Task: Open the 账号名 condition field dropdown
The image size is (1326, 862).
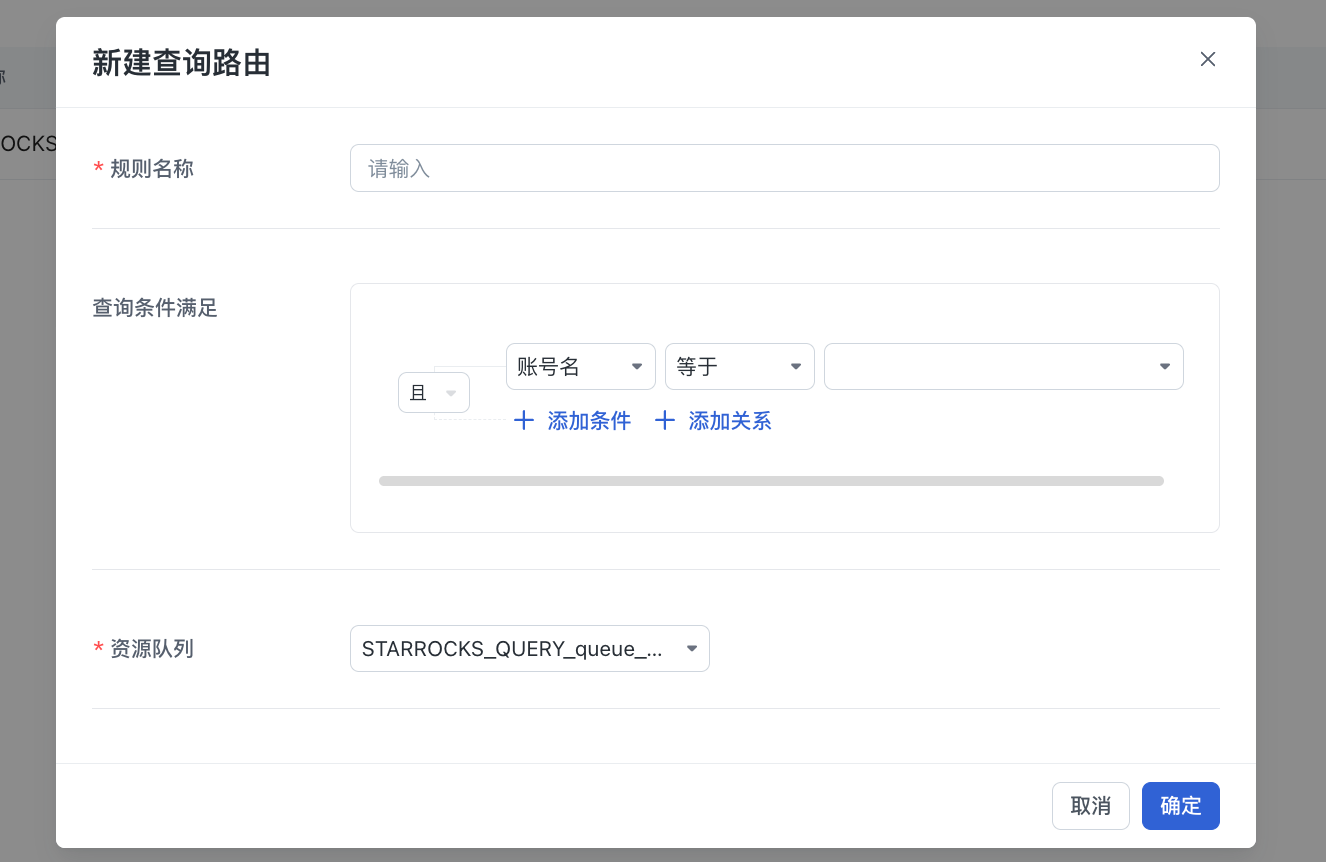Action: tap(570, 367)
